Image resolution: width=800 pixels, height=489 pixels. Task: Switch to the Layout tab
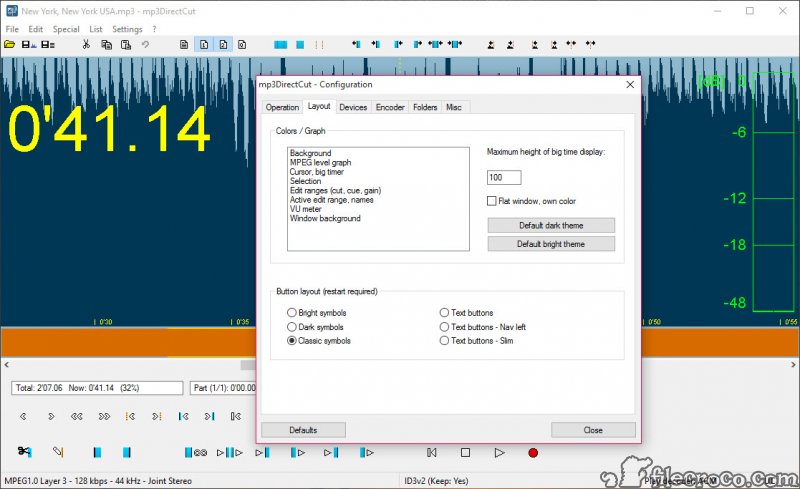(319, 106)
